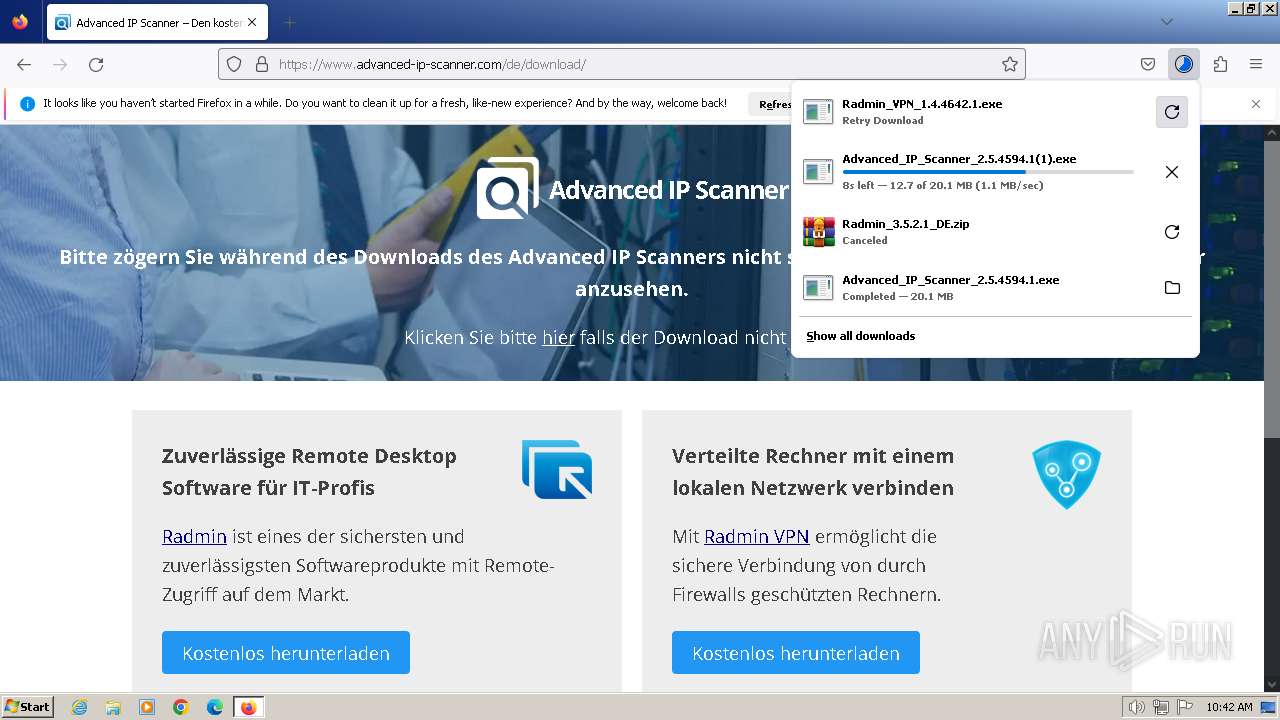This screenshot has width=1280, height=720.
Task: Click the network tray icon
Action: point(1161,707)
